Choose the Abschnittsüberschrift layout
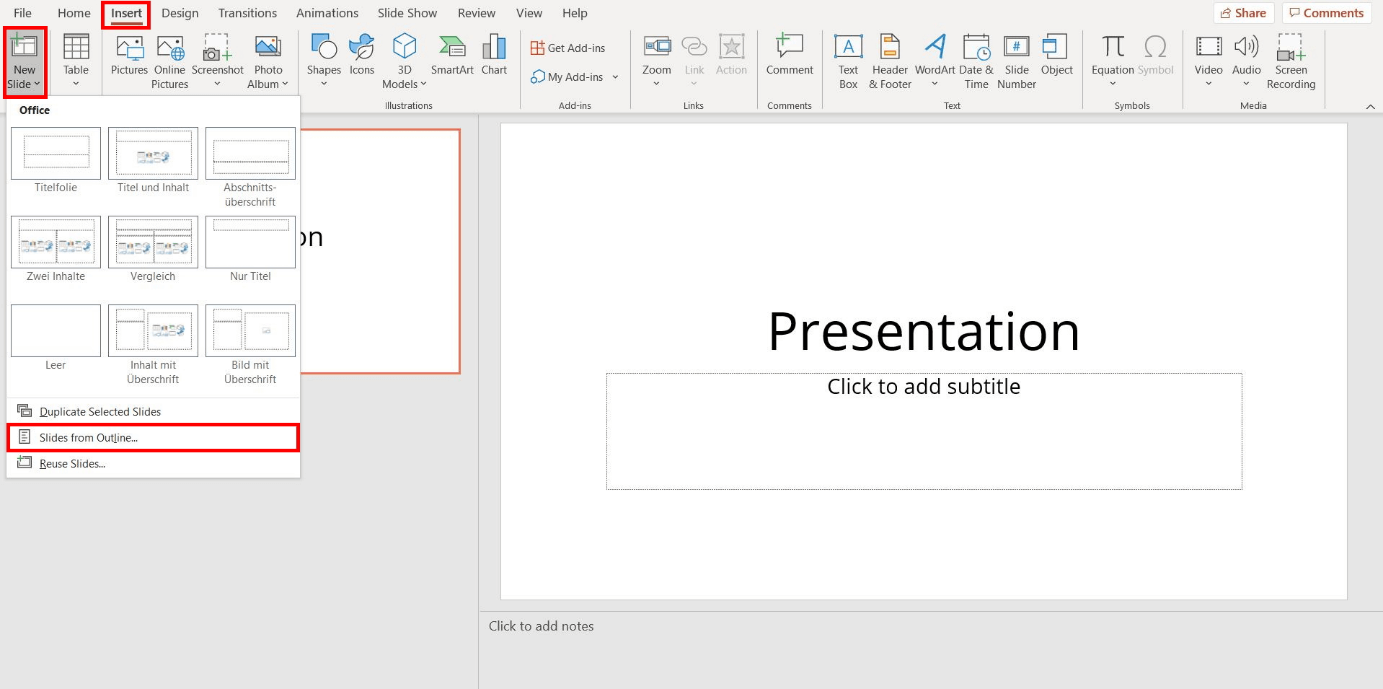Image resolution: width=1383 pixels, height=689 pixels. coord(250,153)
